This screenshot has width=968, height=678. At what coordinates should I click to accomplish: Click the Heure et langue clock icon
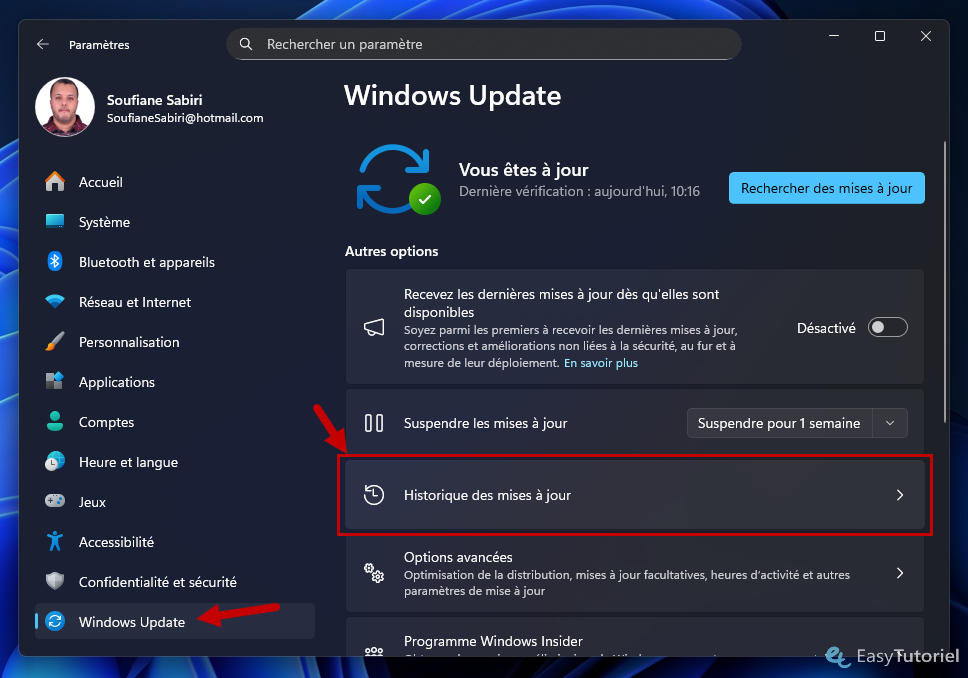[55, 462]
